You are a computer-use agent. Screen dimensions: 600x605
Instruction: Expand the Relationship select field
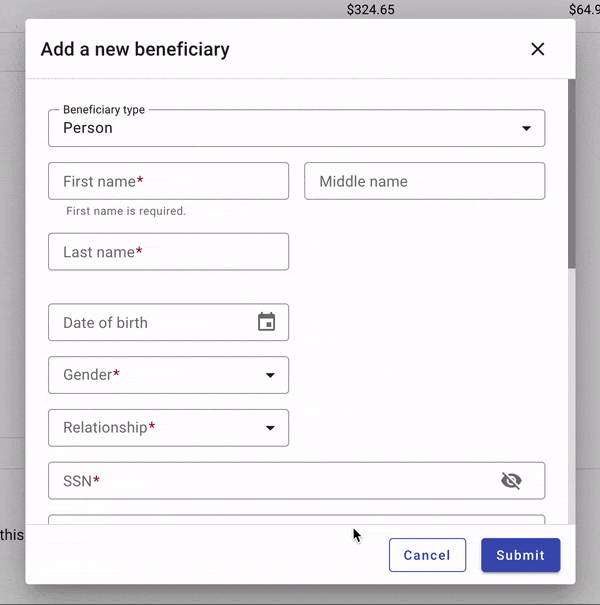pos(160,428)
